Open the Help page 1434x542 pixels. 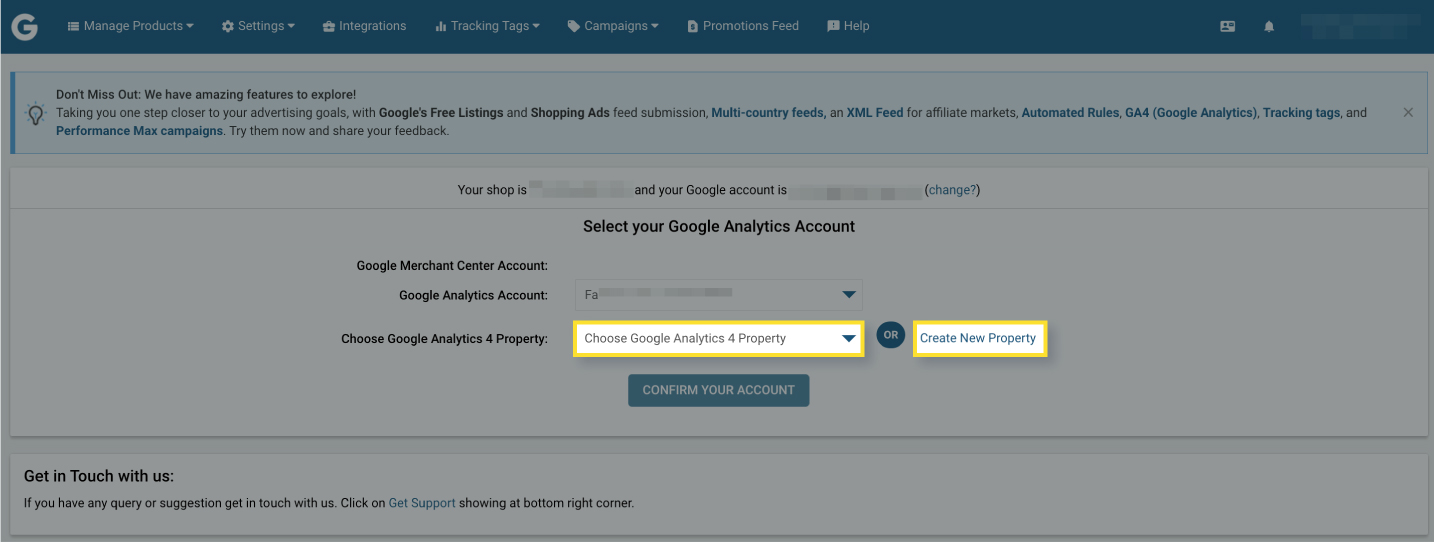click(848, 26)
